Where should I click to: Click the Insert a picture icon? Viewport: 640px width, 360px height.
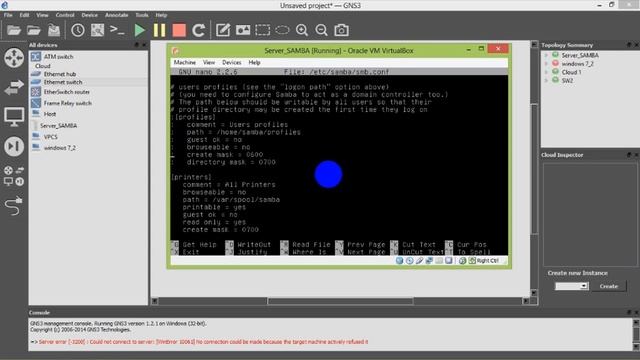click(242, 30)
